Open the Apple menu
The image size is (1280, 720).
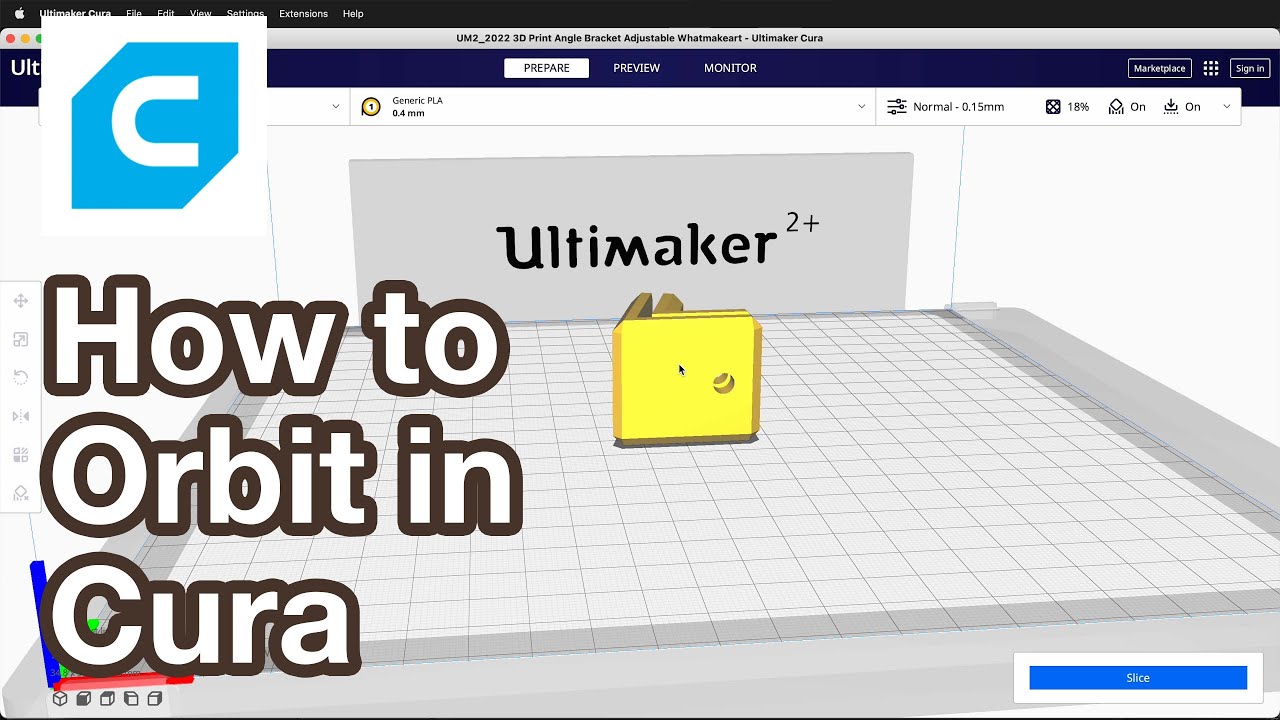(x=19, y=14)
